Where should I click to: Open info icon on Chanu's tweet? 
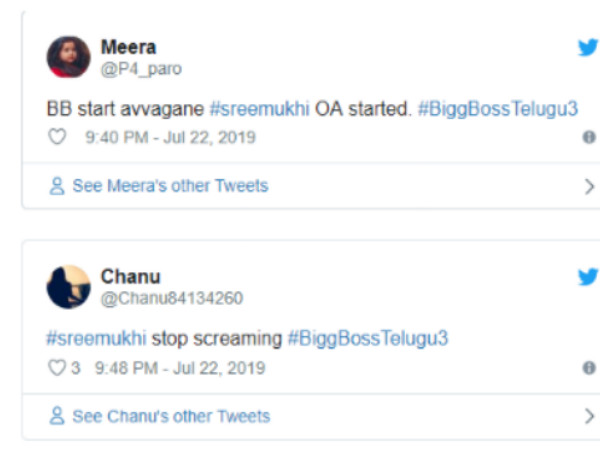[x=589, y=368]
